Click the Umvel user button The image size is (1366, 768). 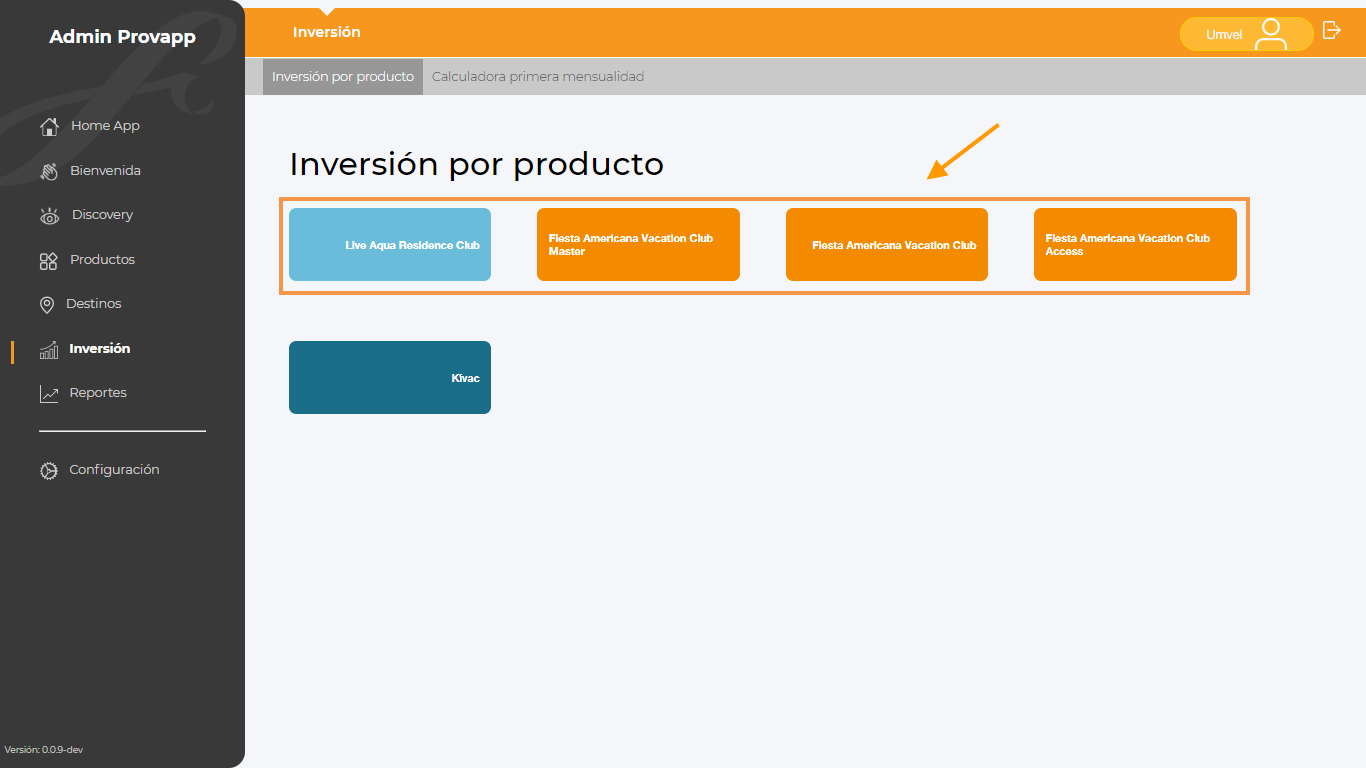[1246, 34]
